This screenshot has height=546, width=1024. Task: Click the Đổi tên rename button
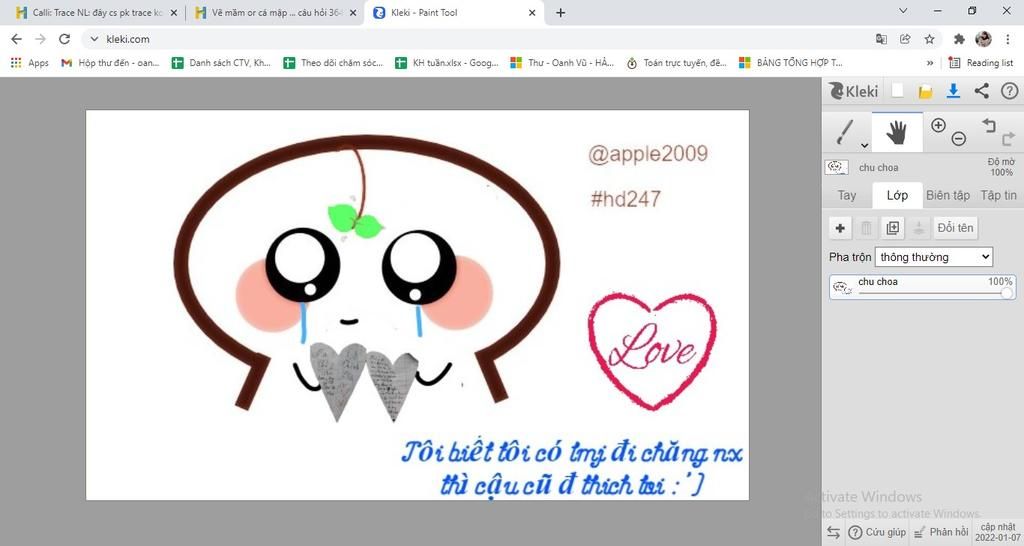point(955,228)
